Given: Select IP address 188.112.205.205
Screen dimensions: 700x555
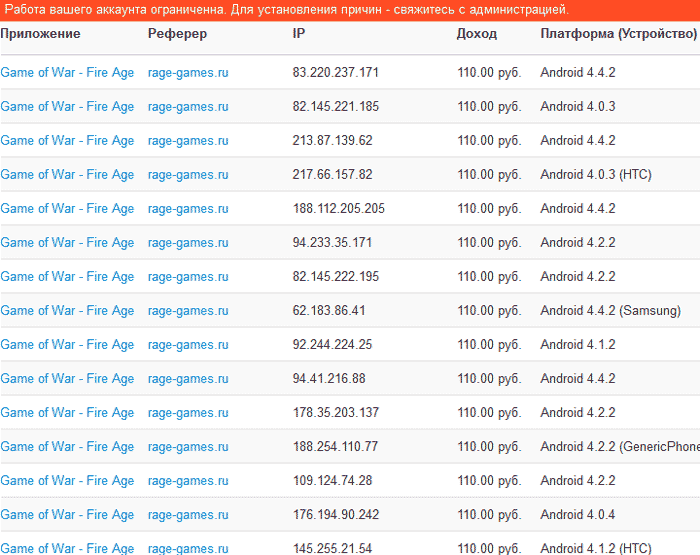Looking at the screenshot, I should pos(338,209).
